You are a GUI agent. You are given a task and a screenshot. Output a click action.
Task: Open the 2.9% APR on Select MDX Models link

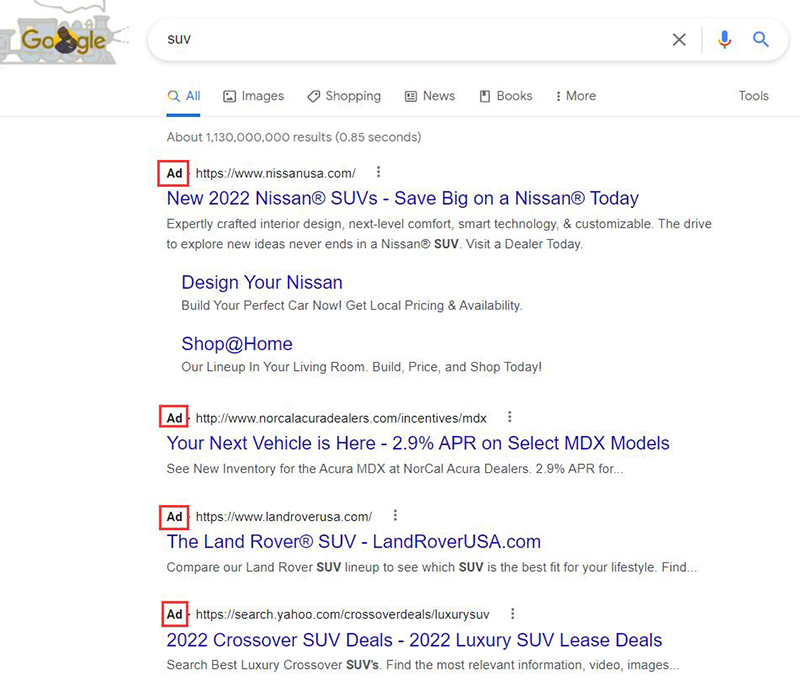tap(418, 443)
